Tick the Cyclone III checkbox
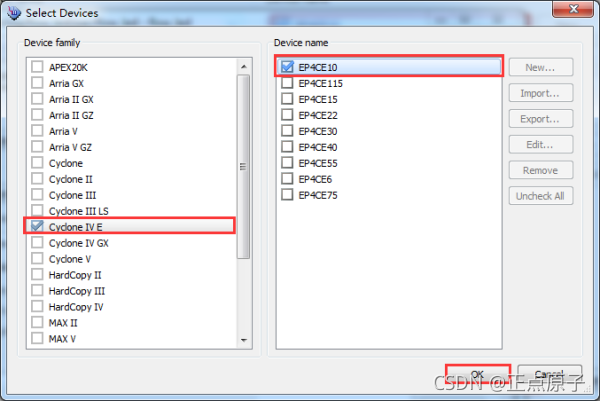Image resolution: width=600 pixels, height=401 pixels. pyautogui.click(x=37, y=195)
